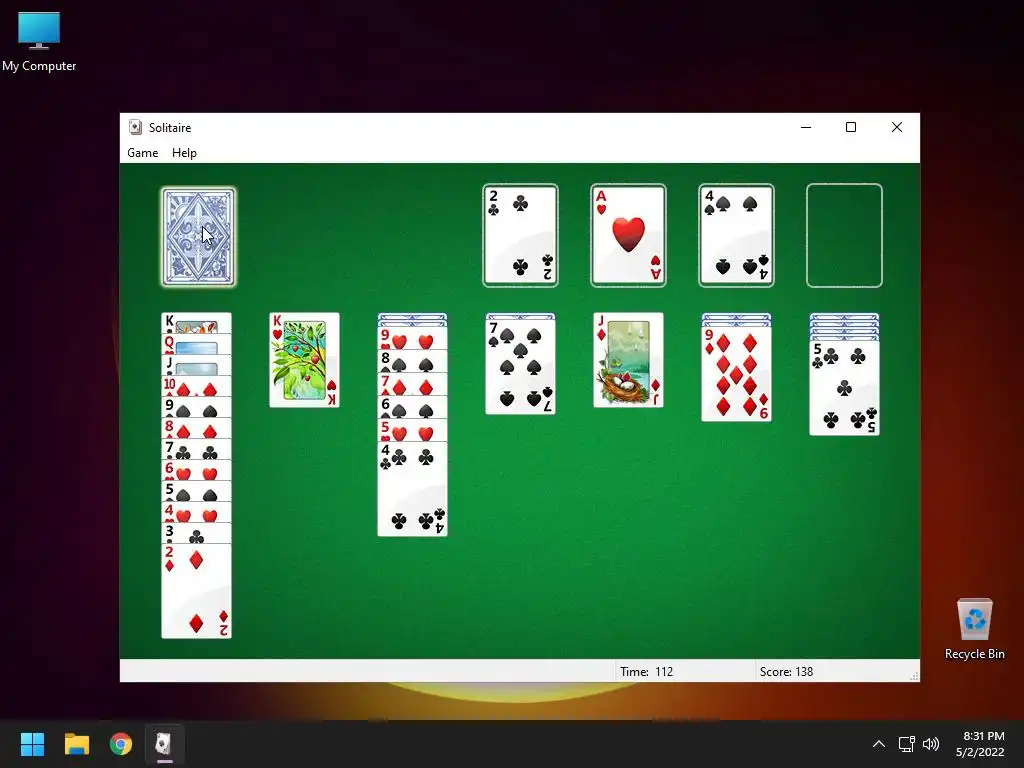1024x768 pixels.
Task: Open the My Computer desktop icon
Action: [39, 42]
